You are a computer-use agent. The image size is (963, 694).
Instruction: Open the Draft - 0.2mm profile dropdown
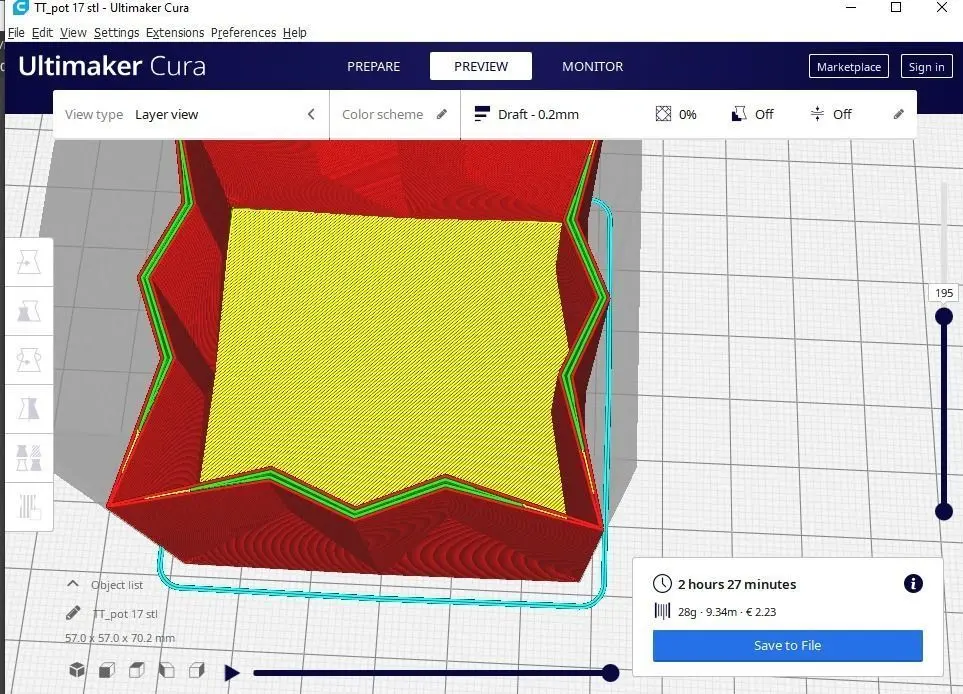(688, 114)
